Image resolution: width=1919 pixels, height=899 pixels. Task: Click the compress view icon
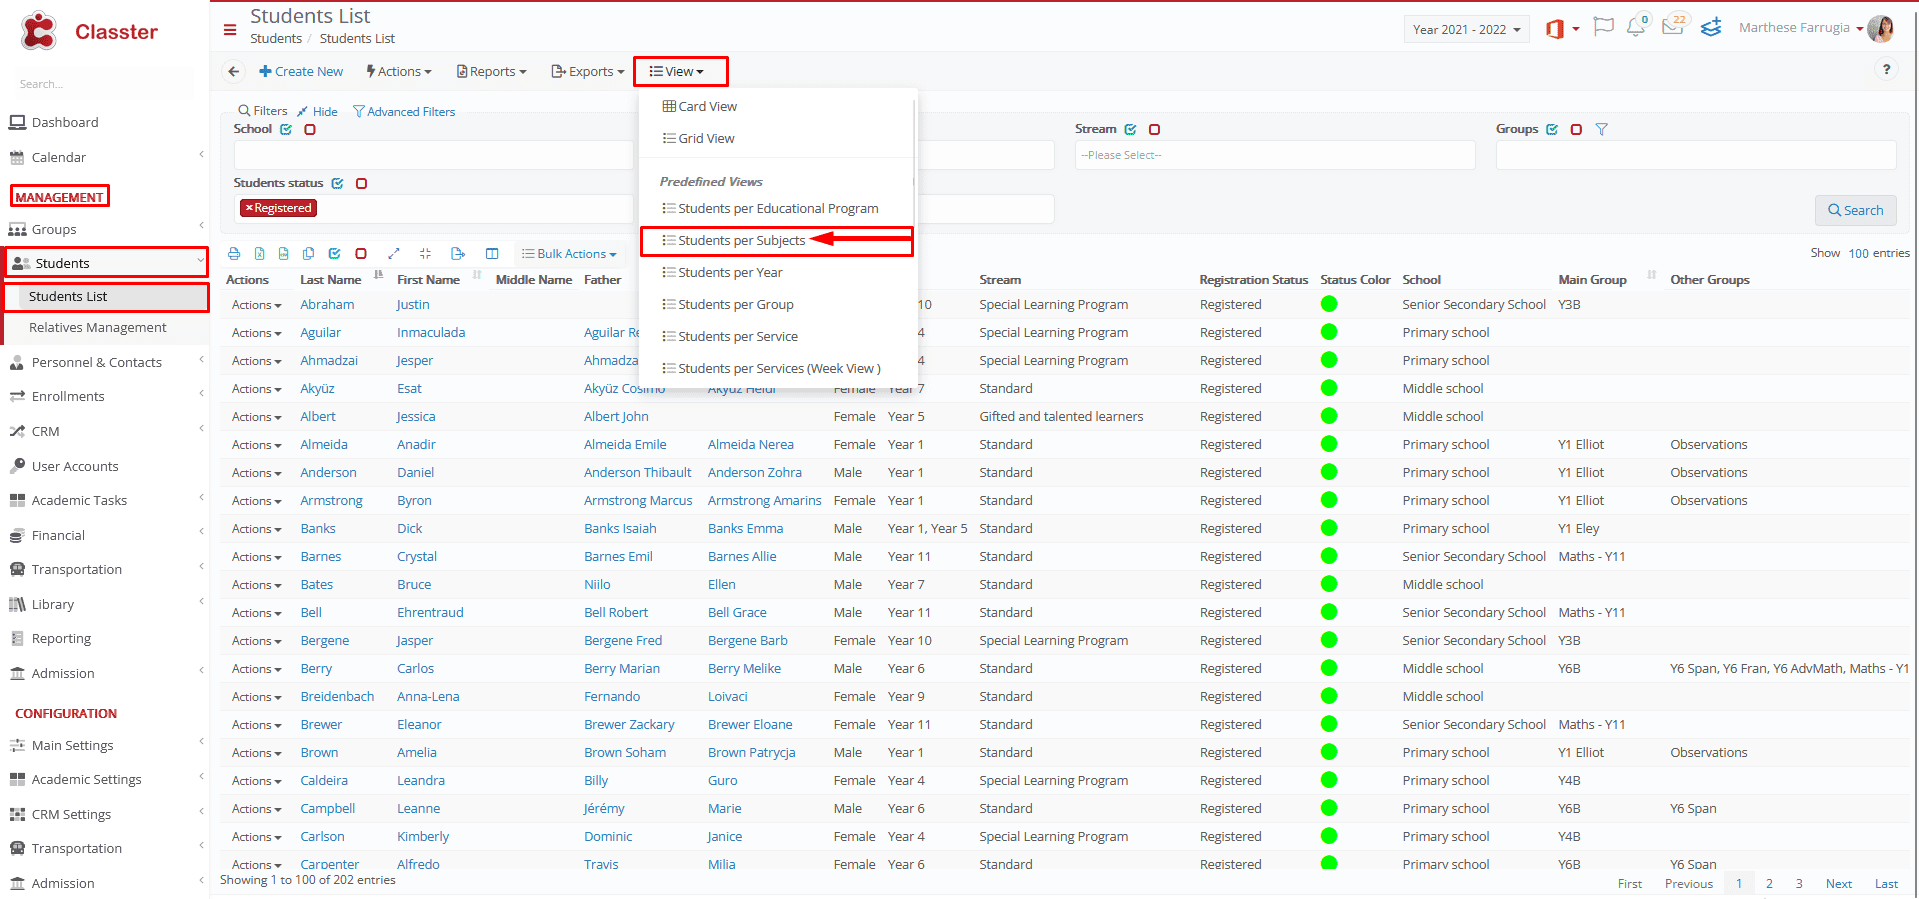[425, 254]
